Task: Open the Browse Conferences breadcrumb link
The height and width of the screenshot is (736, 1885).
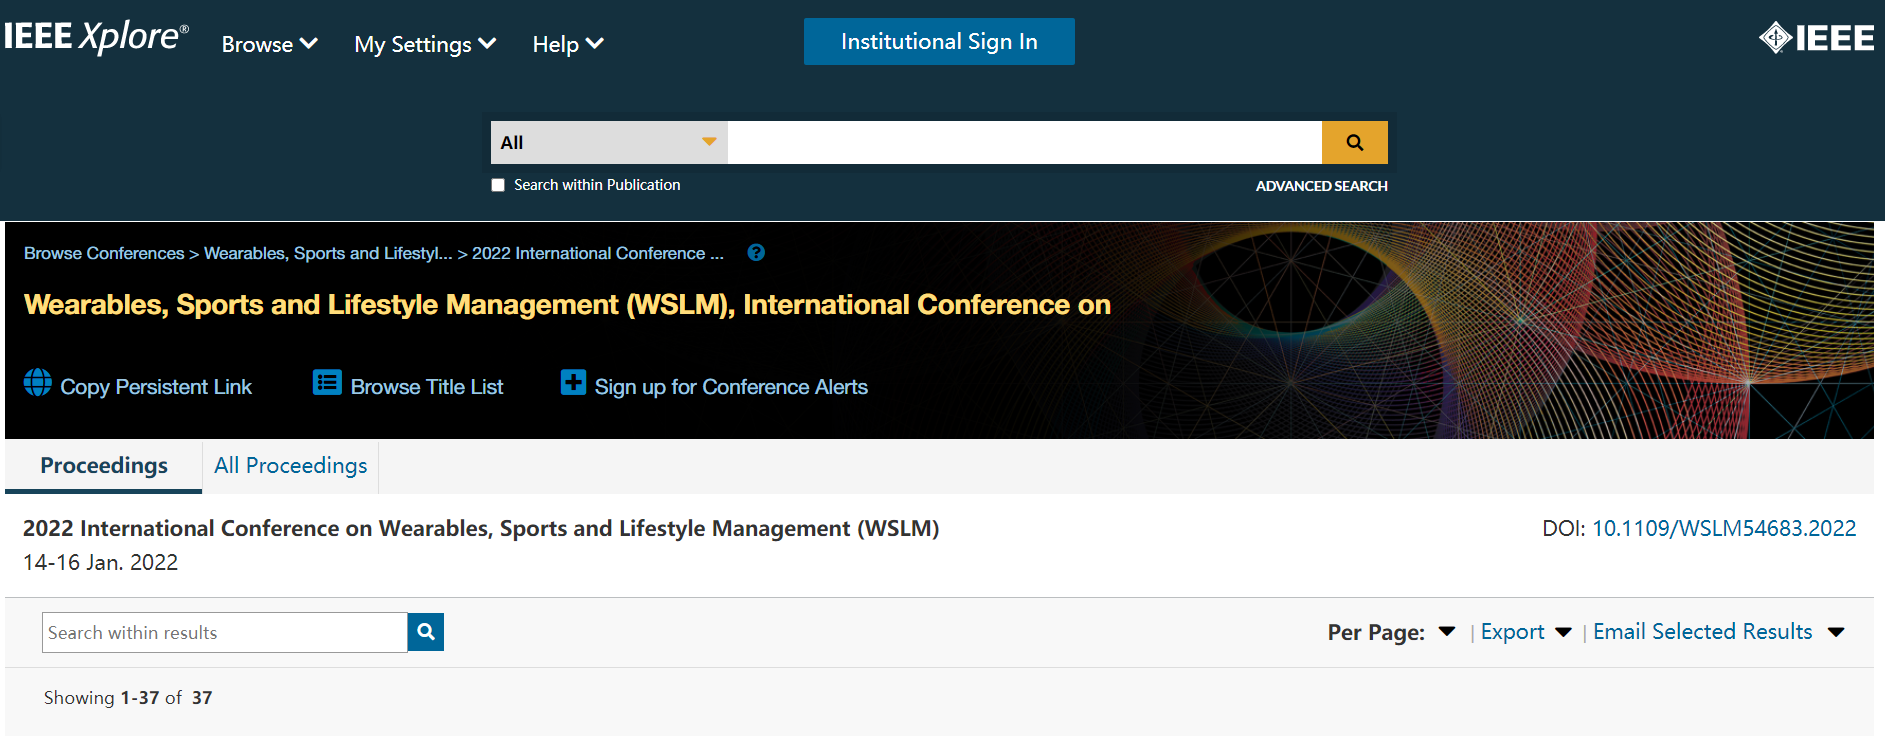Action: click(x=104, y=253)
